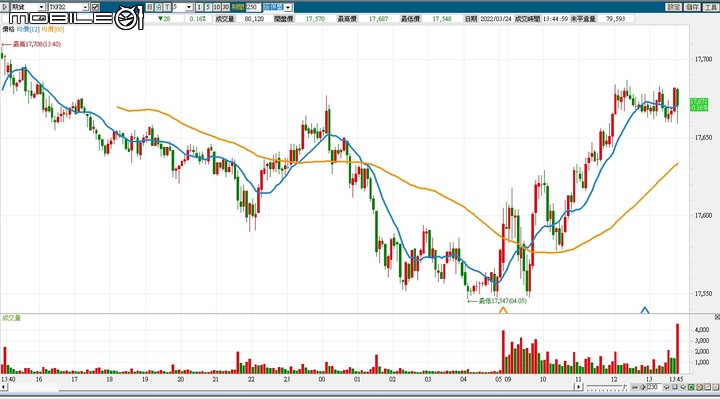This screenshot has width=720, height=399.
Task: Click the price change ▼28
Action: (163, 19)
